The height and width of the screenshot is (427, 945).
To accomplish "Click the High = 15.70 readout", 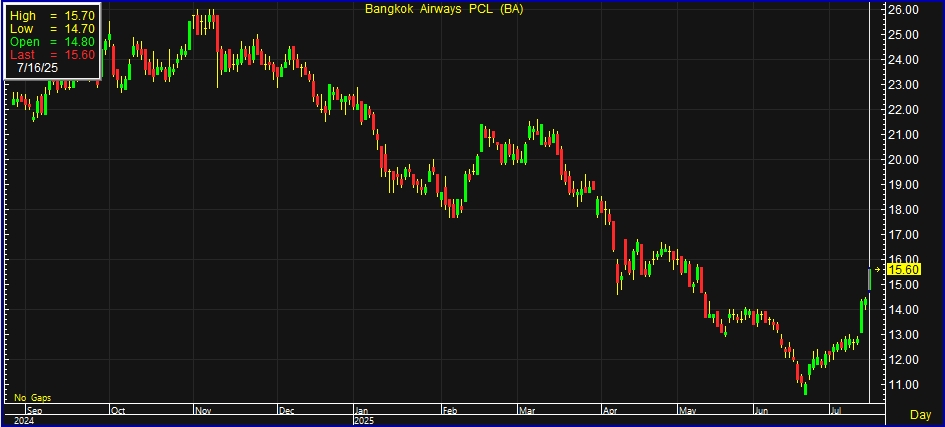I will (x=52, y=17).
